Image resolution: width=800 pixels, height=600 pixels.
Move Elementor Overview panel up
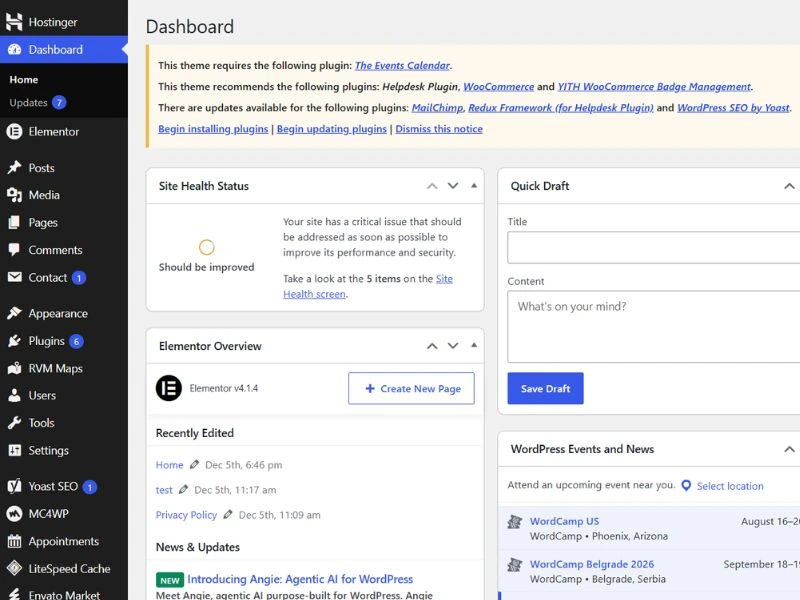pos(432,346)
